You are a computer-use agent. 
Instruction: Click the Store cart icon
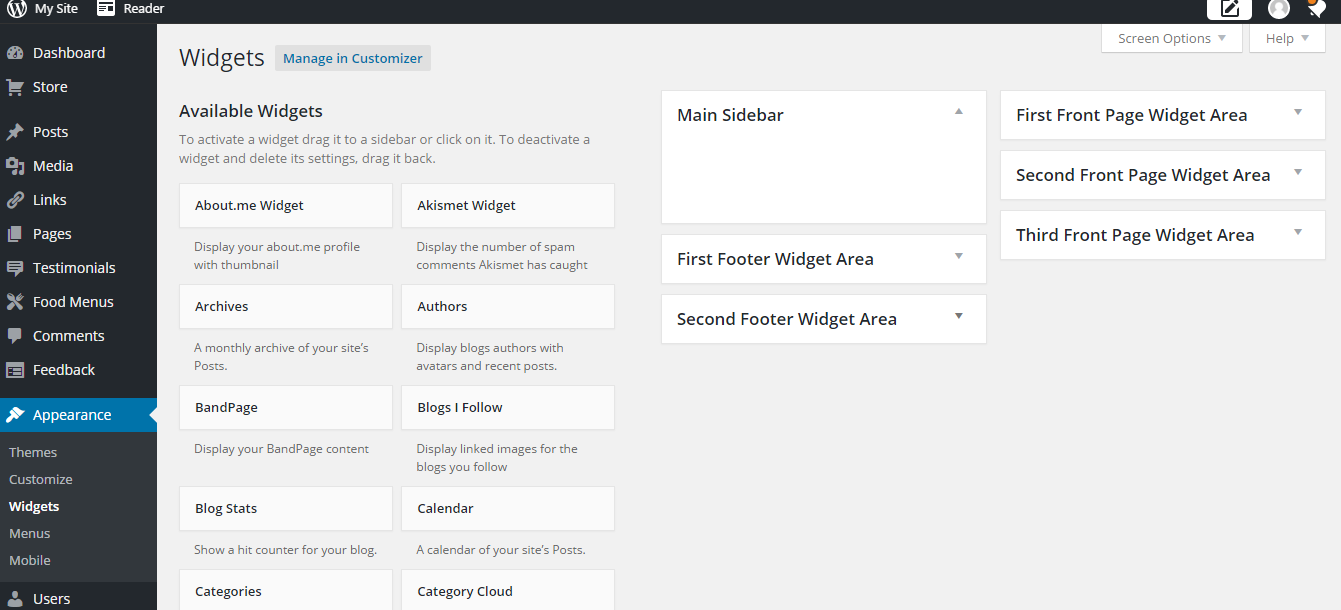15,87
